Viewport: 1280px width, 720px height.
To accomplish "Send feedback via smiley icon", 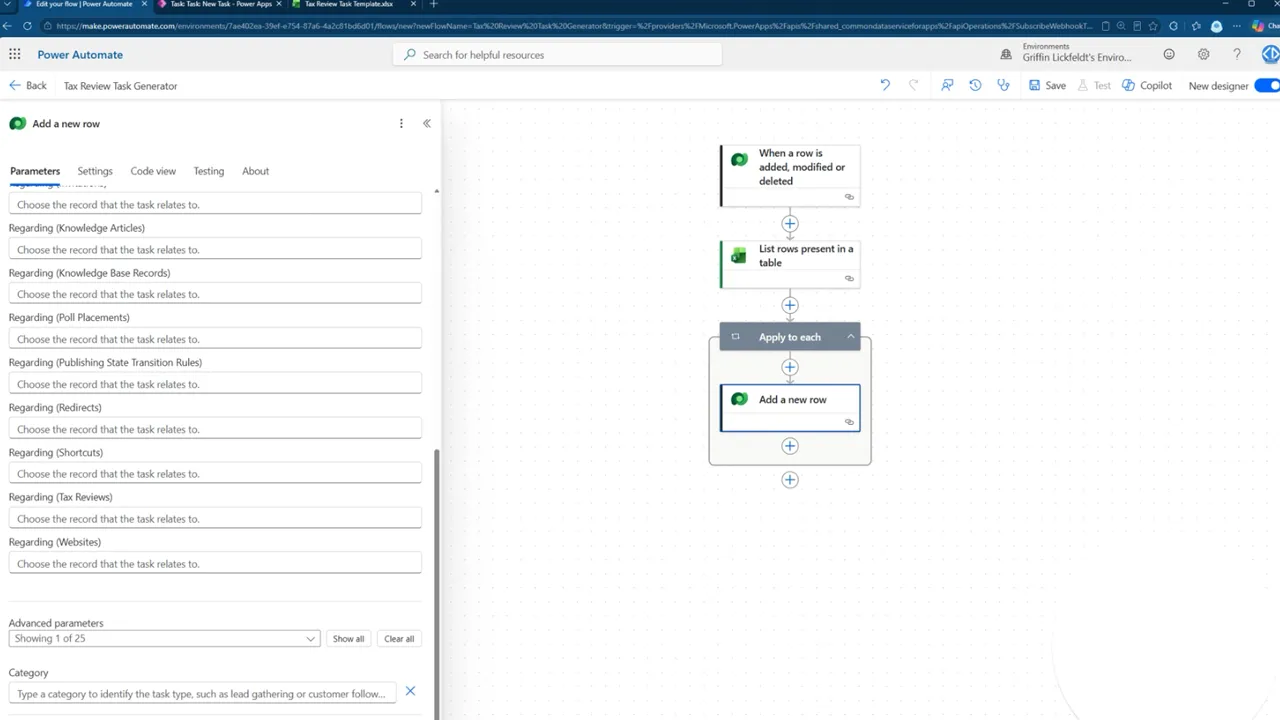I will [x=1169, y=54].
